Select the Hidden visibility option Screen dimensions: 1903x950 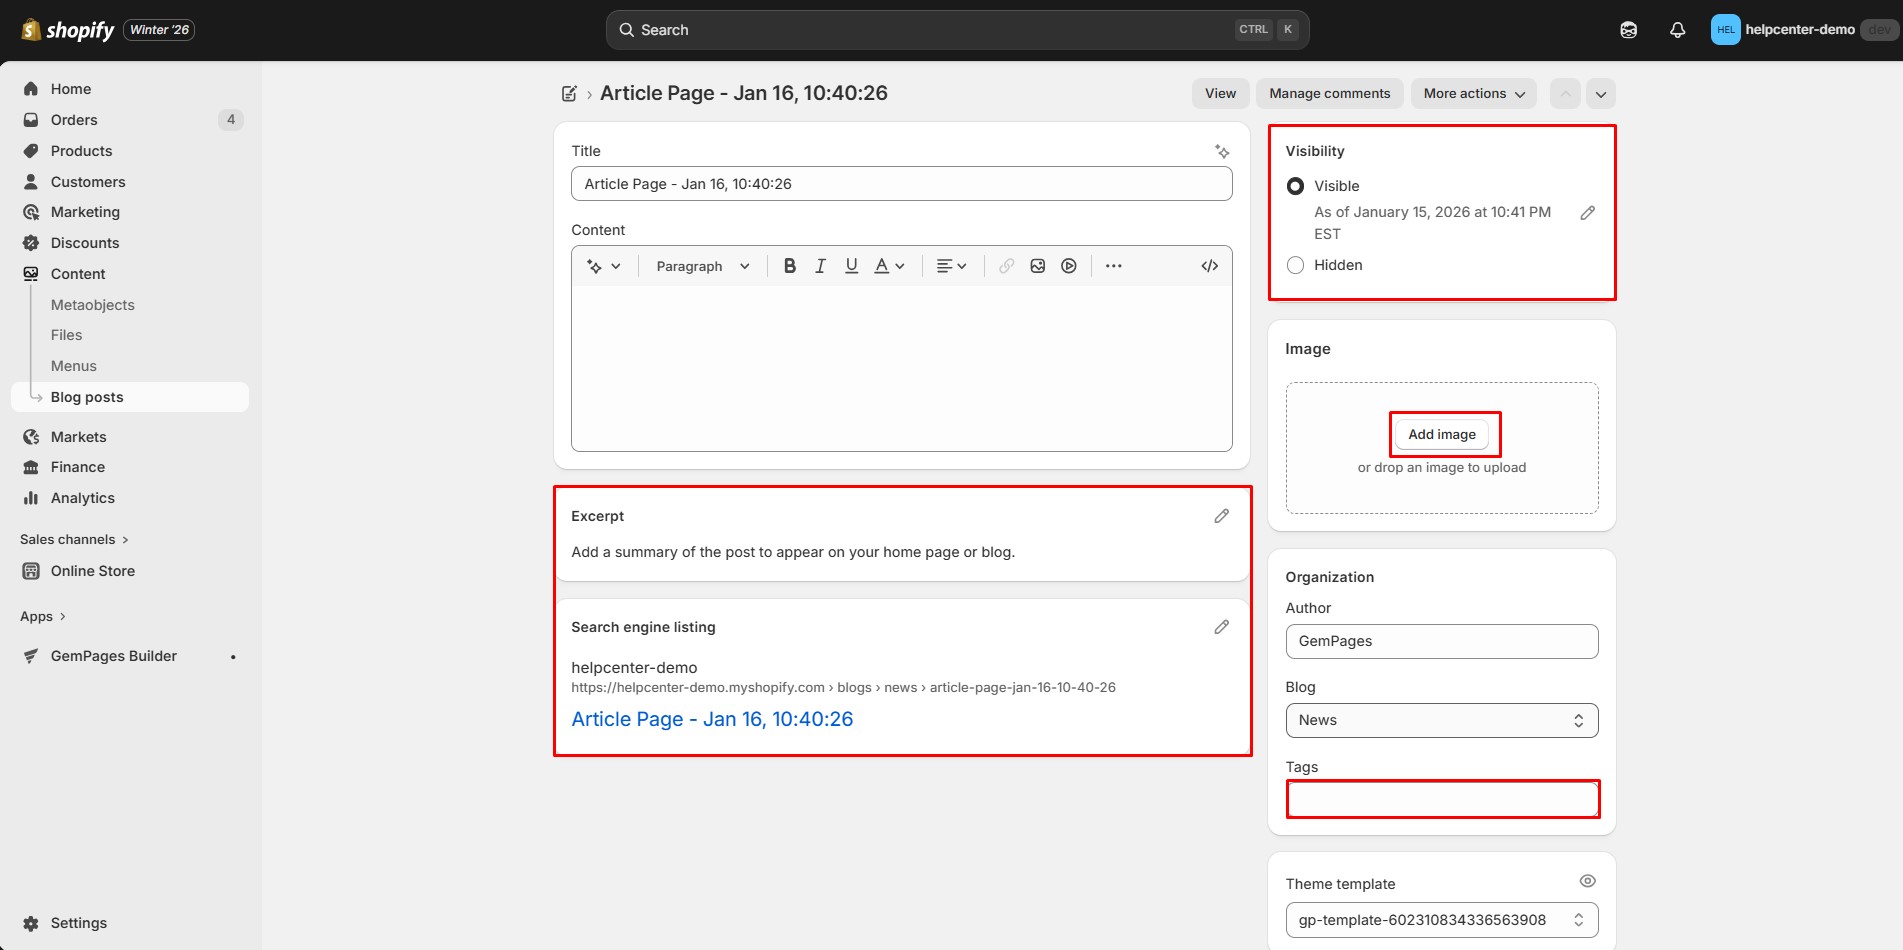point(1296,265)
